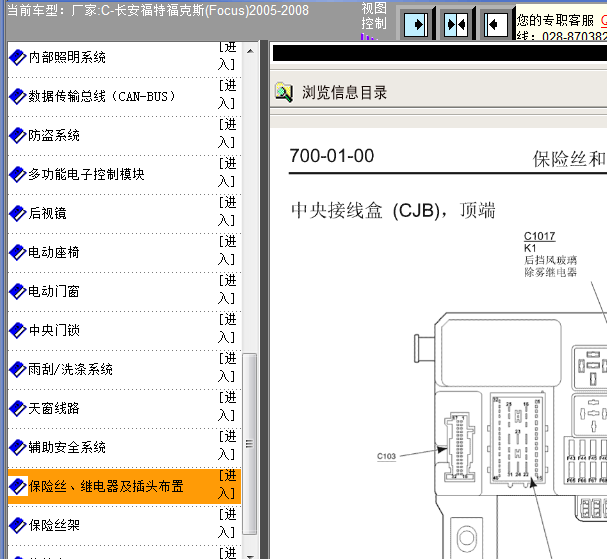Open 后视镜 via its [进入] link

(x=227, y=211)
